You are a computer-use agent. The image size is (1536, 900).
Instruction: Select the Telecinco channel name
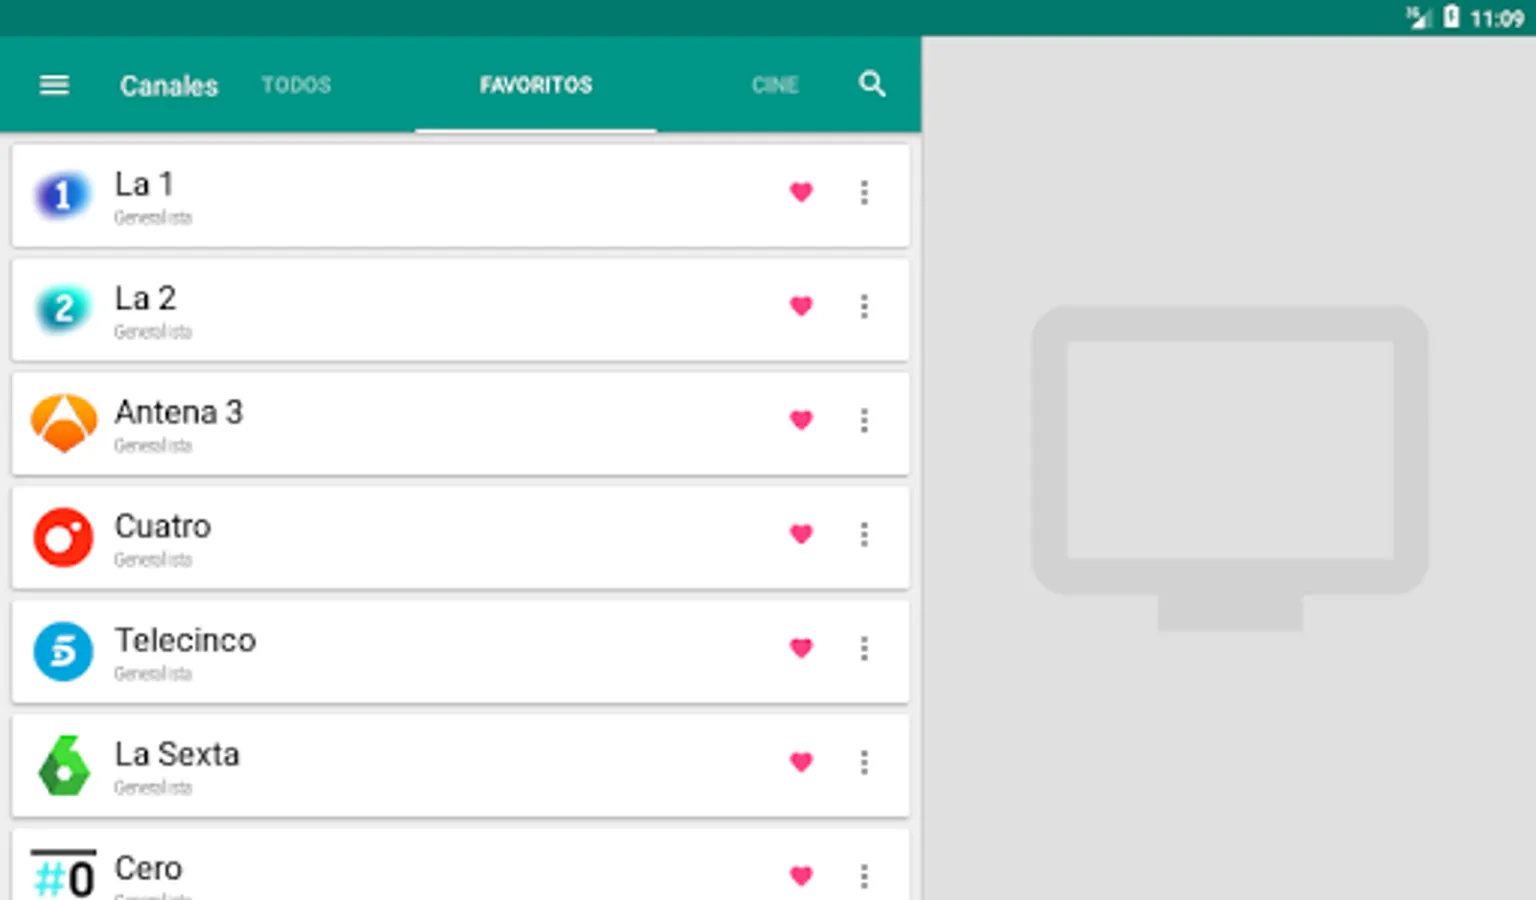185,640
